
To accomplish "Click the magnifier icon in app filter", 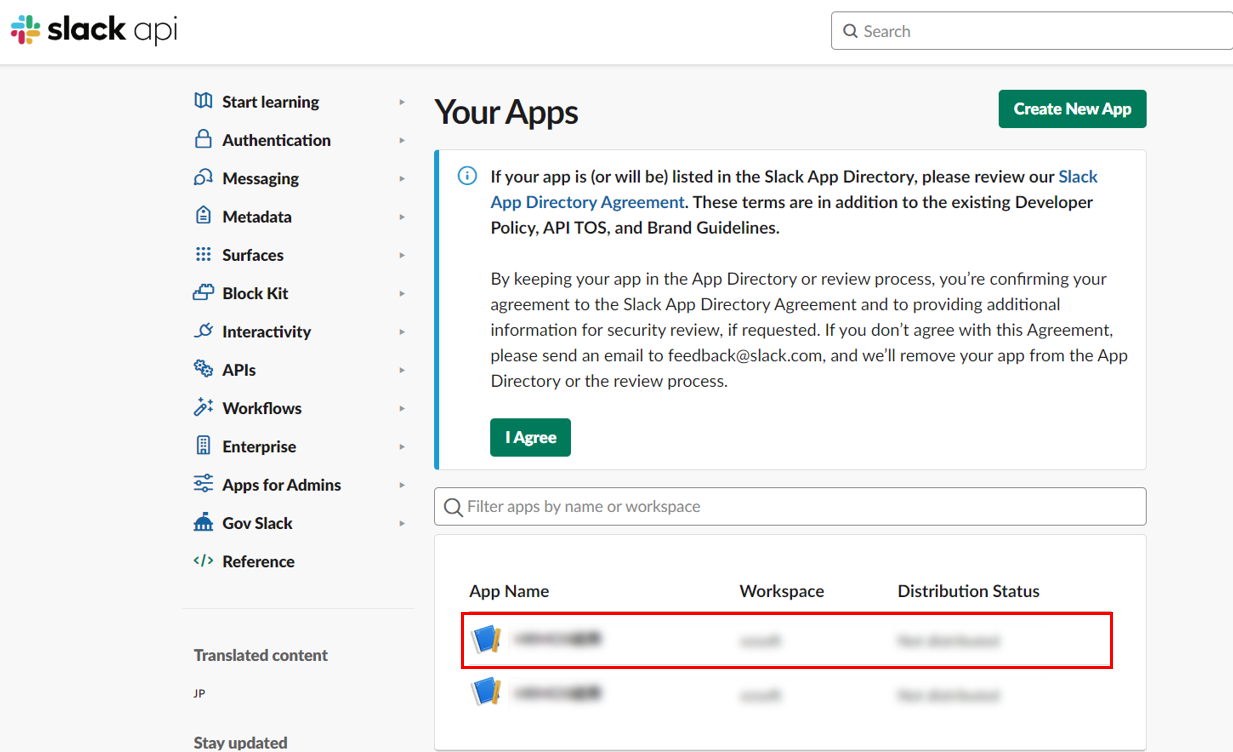I will pos(453,507).
